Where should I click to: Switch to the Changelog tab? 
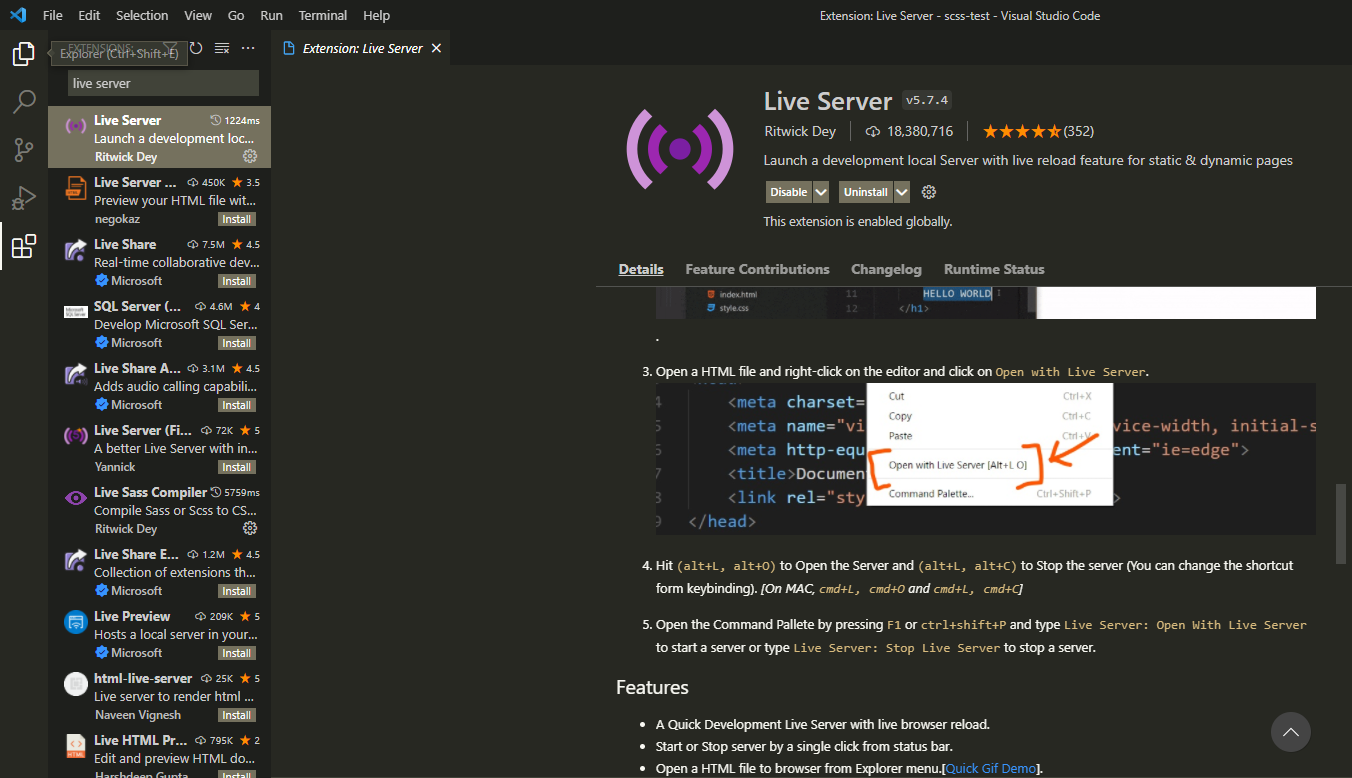coord(886,269)
